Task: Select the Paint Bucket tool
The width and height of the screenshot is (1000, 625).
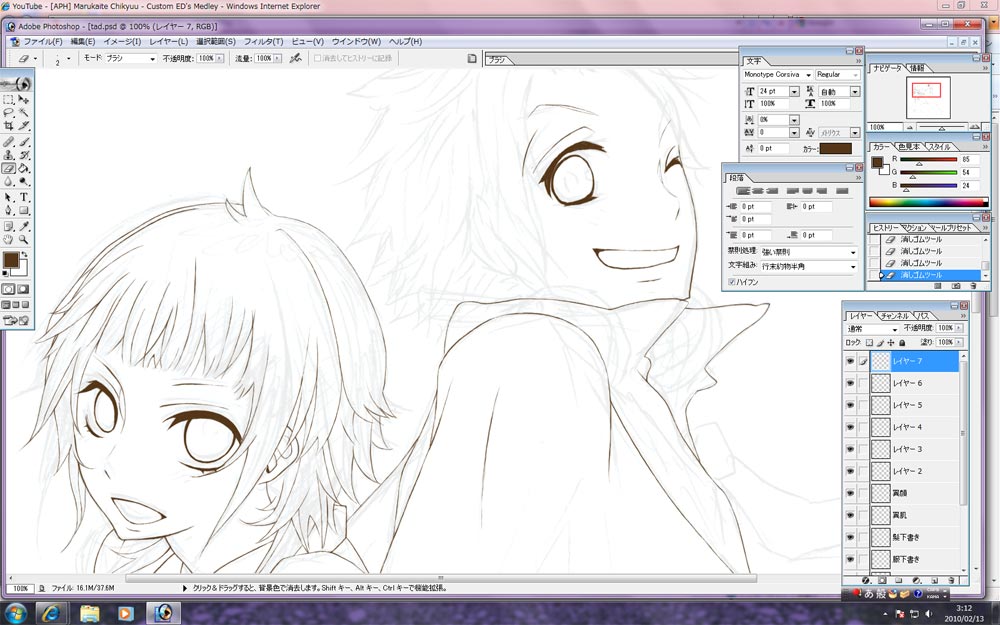Action: pos(24,168)
